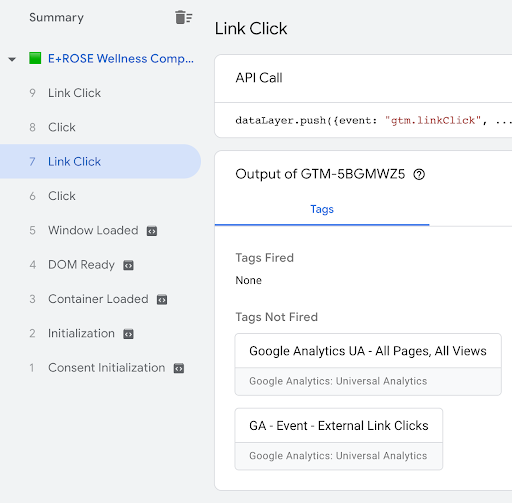The height and width of the screenshot is (503, 512).
Task: Open Google Analytics UA - All Pages tag card
Action: pos(368,364)
